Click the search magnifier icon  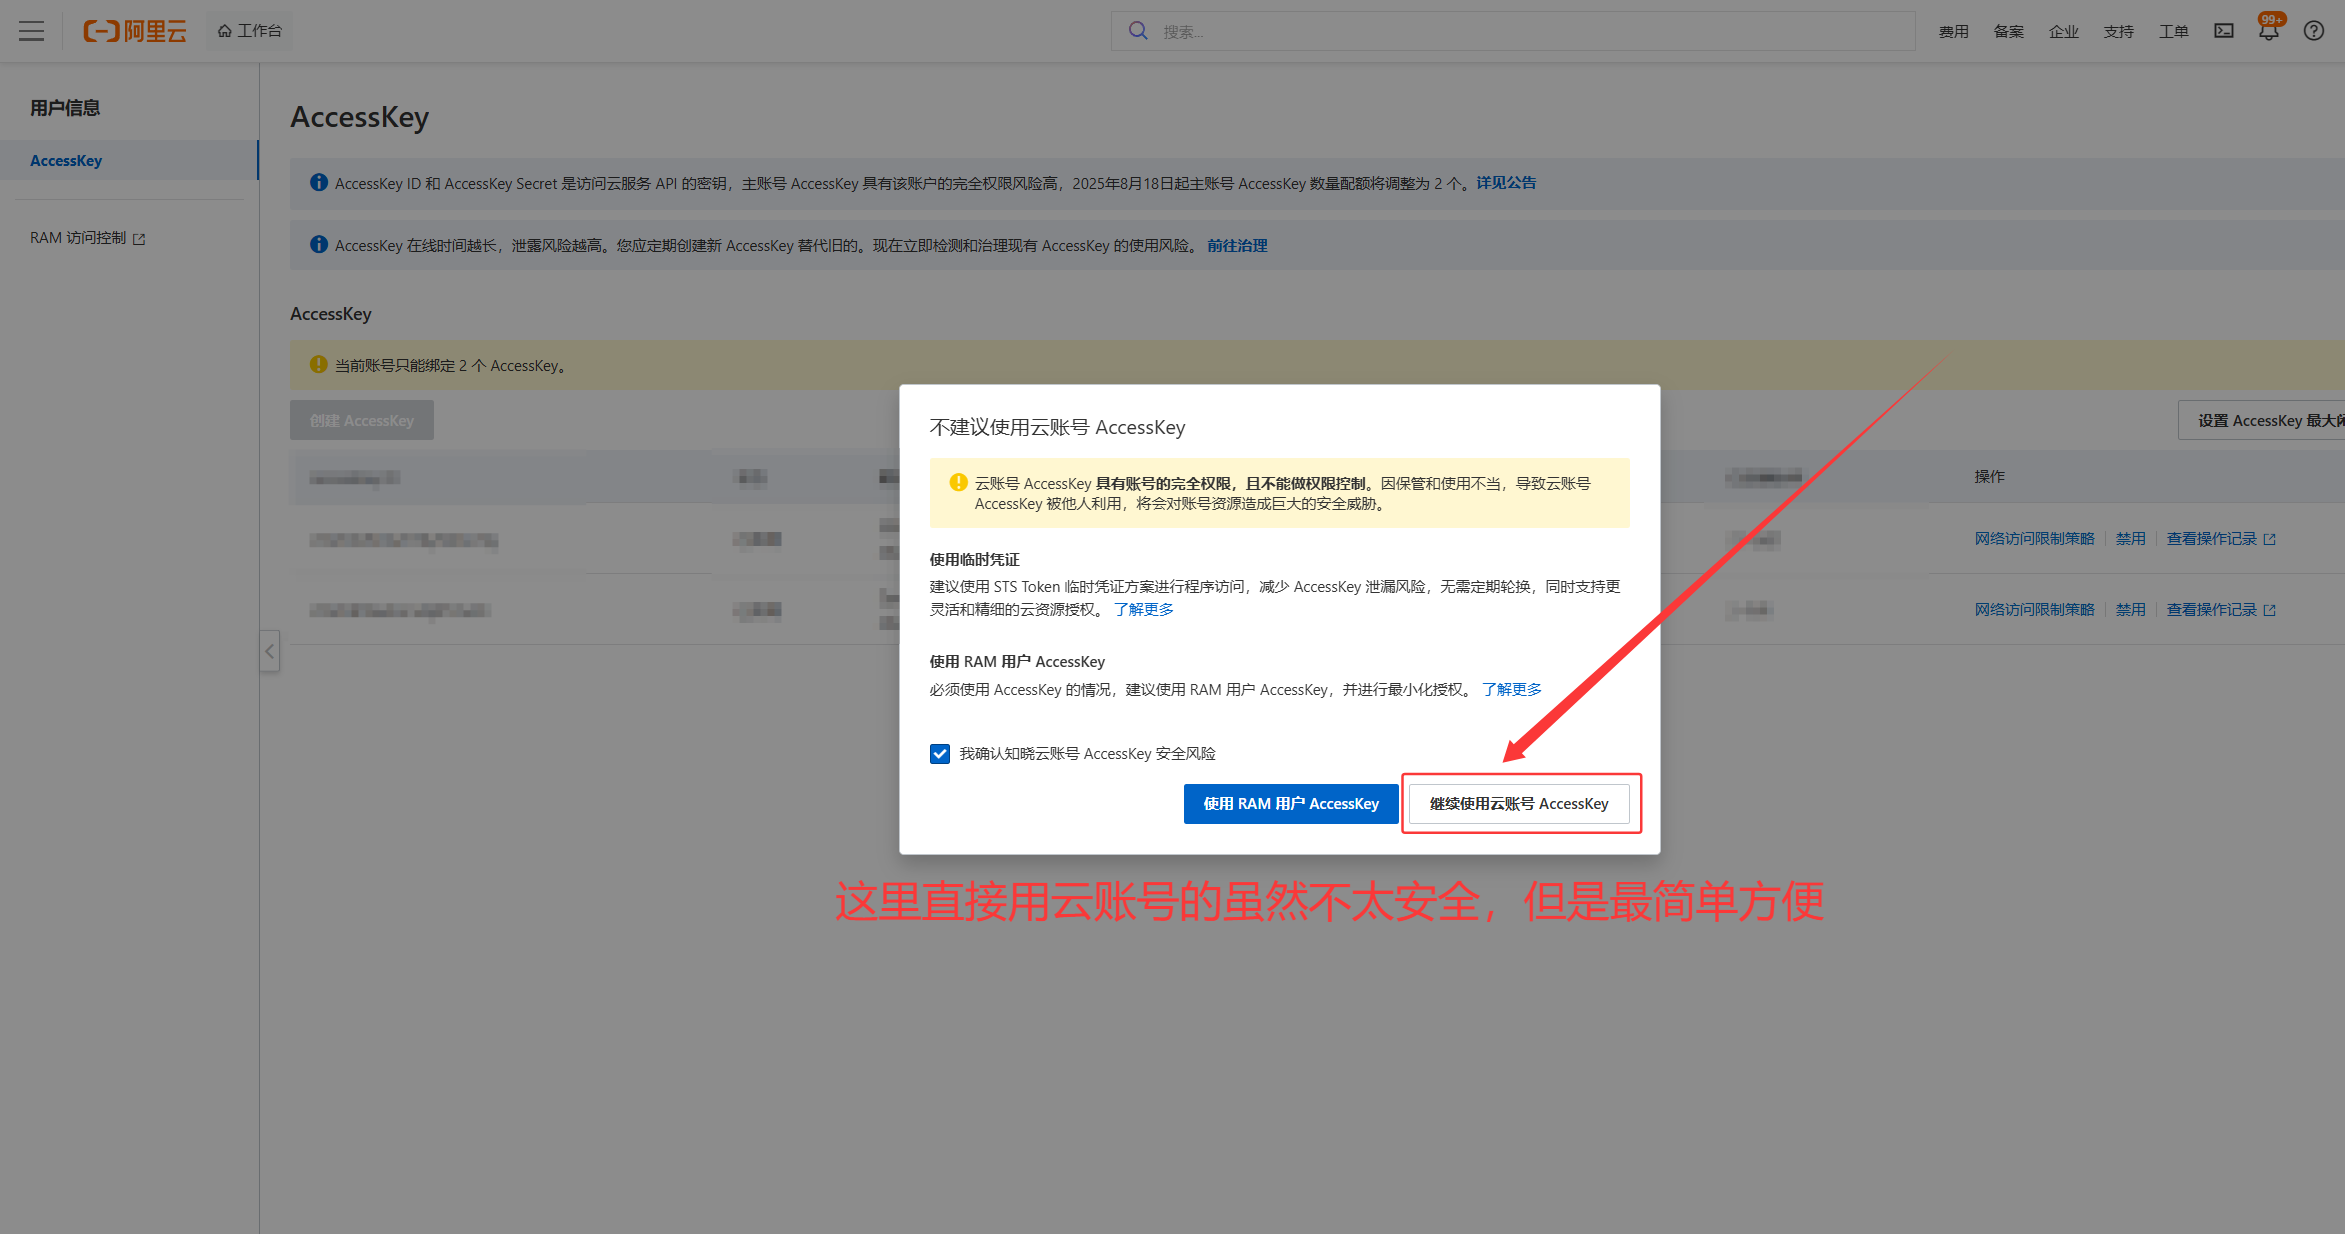[1138, 31]
